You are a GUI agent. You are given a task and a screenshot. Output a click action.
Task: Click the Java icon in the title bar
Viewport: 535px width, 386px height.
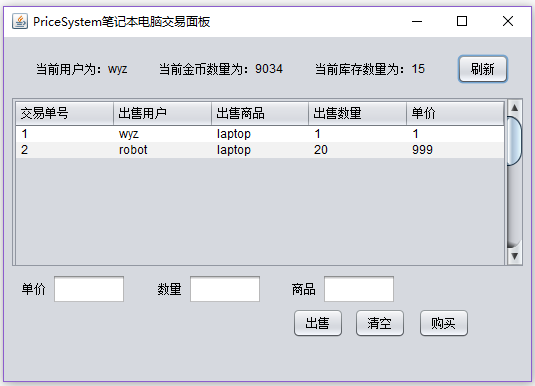click(20, 22)
